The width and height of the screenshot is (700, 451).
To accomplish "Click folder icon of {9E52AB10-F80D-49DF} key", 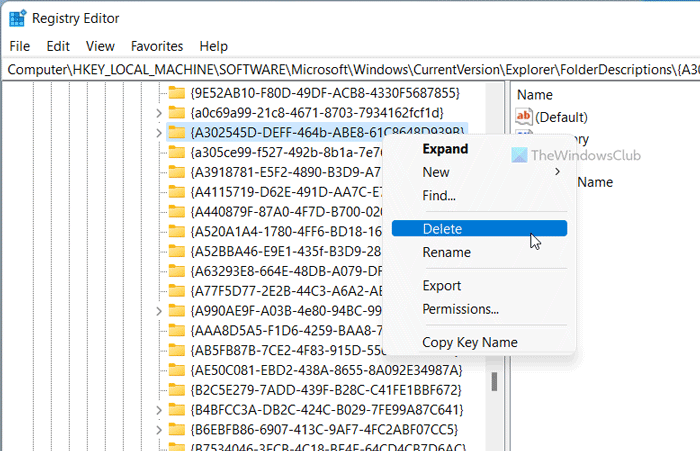I will click(177, 92).
